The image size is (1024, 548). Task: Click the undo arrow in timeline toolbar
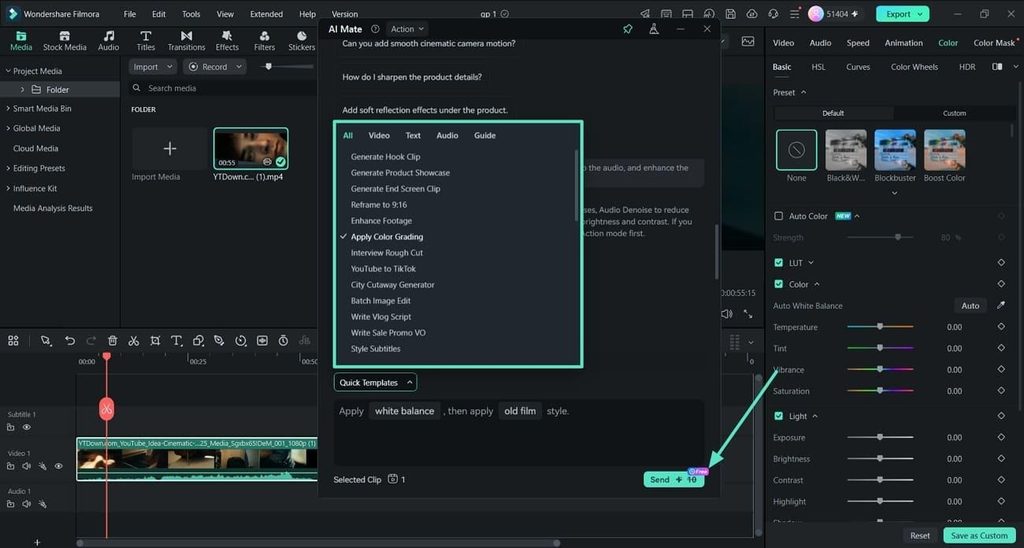(70, 340)
